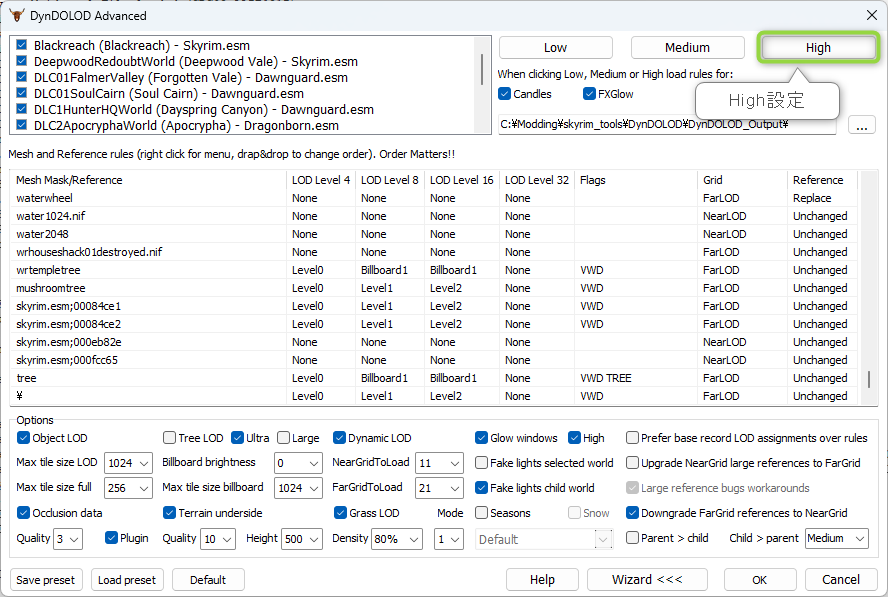Select the skyrim.esm;000eb82e rule row

(x=436, y=342)
